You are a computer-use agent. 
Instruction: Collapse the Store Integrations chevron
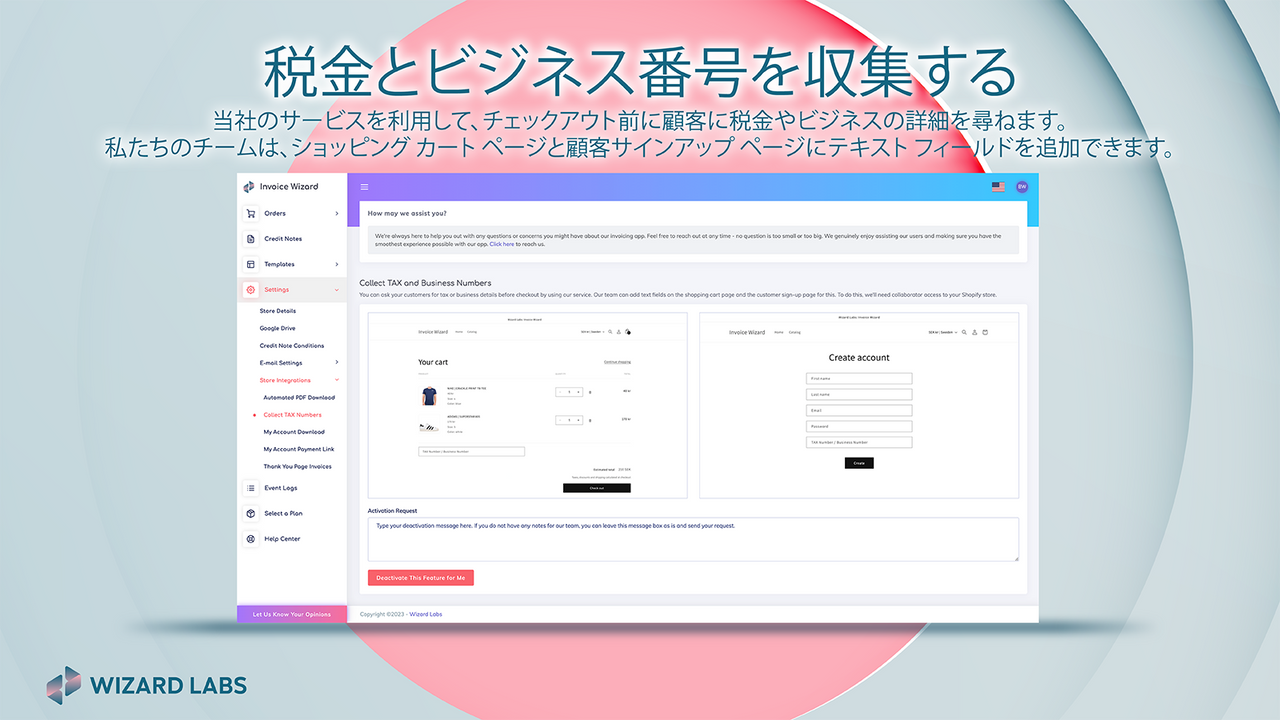[337, 380]
